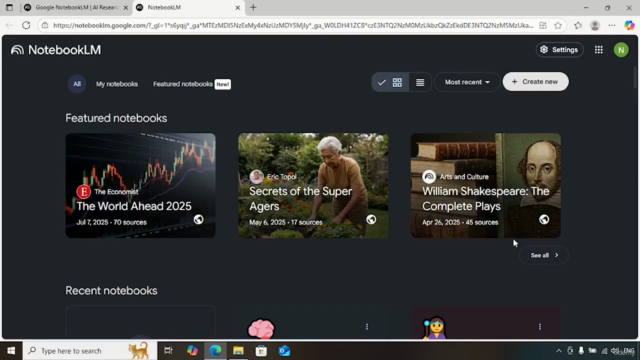640x360 pixels.
Task: Click the address bar URL
Action: pos(293,25)
